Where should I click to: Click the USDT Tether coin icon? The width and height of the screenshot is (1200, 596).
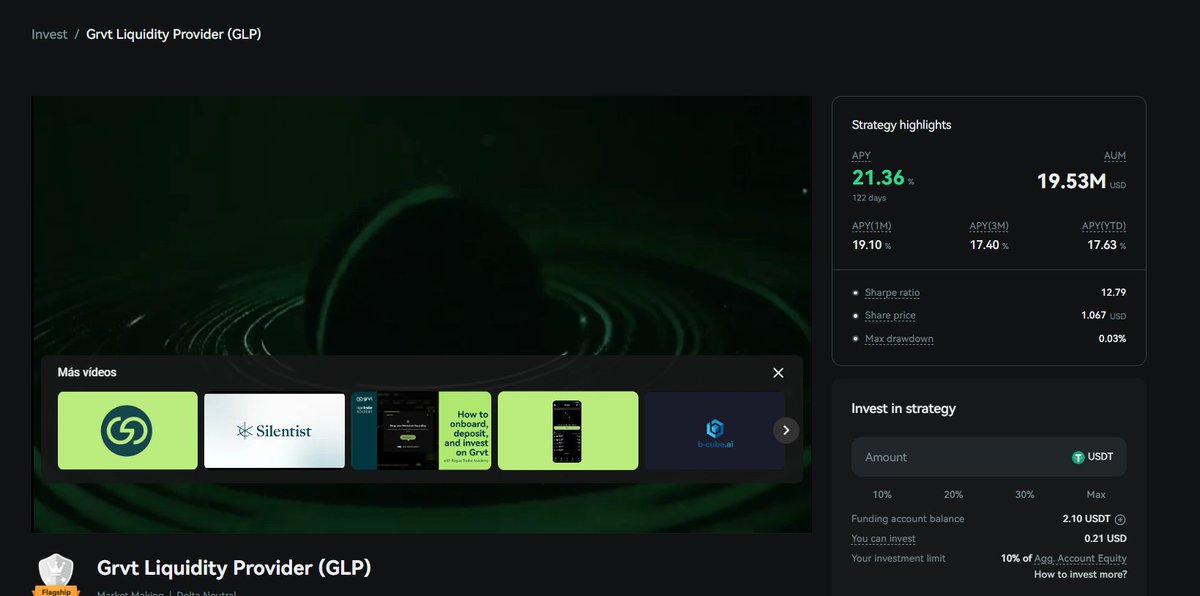tap(1078, 457)
